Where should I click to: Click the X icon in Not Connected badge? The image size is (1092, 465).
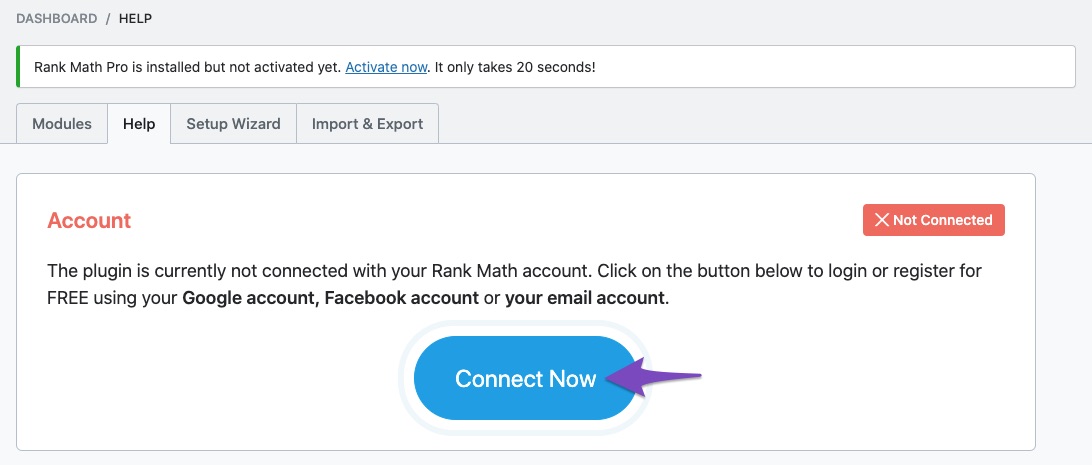coord(881,220)
